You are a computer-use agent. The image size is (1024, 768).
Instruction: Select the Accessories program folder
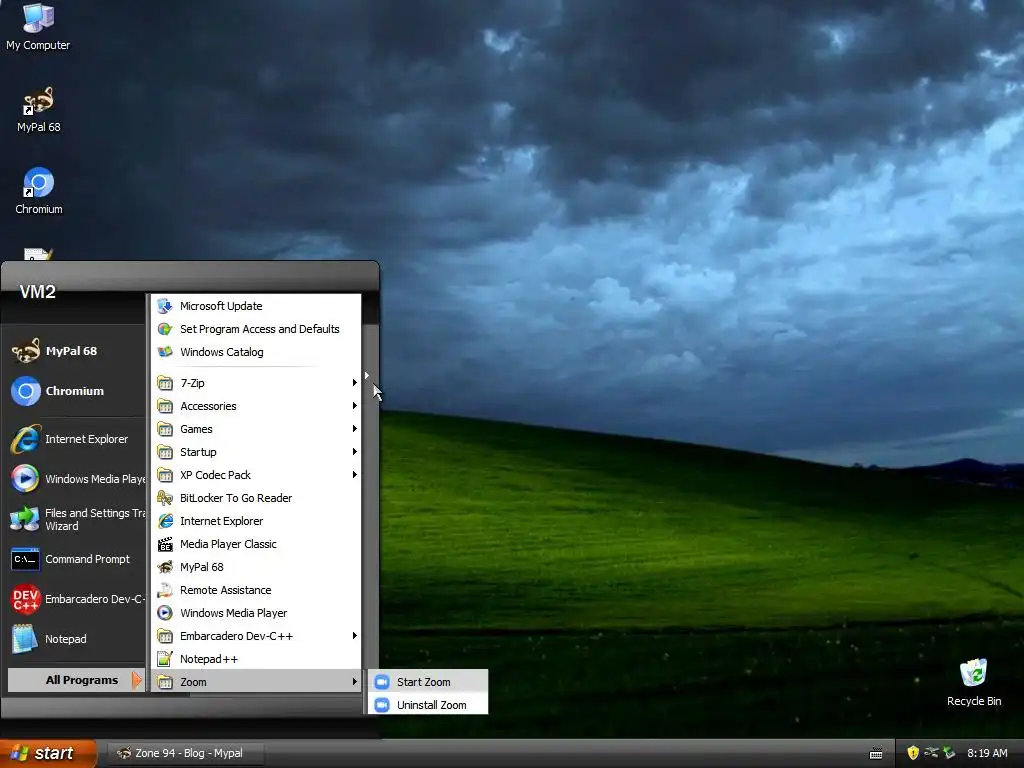point(256,406)
